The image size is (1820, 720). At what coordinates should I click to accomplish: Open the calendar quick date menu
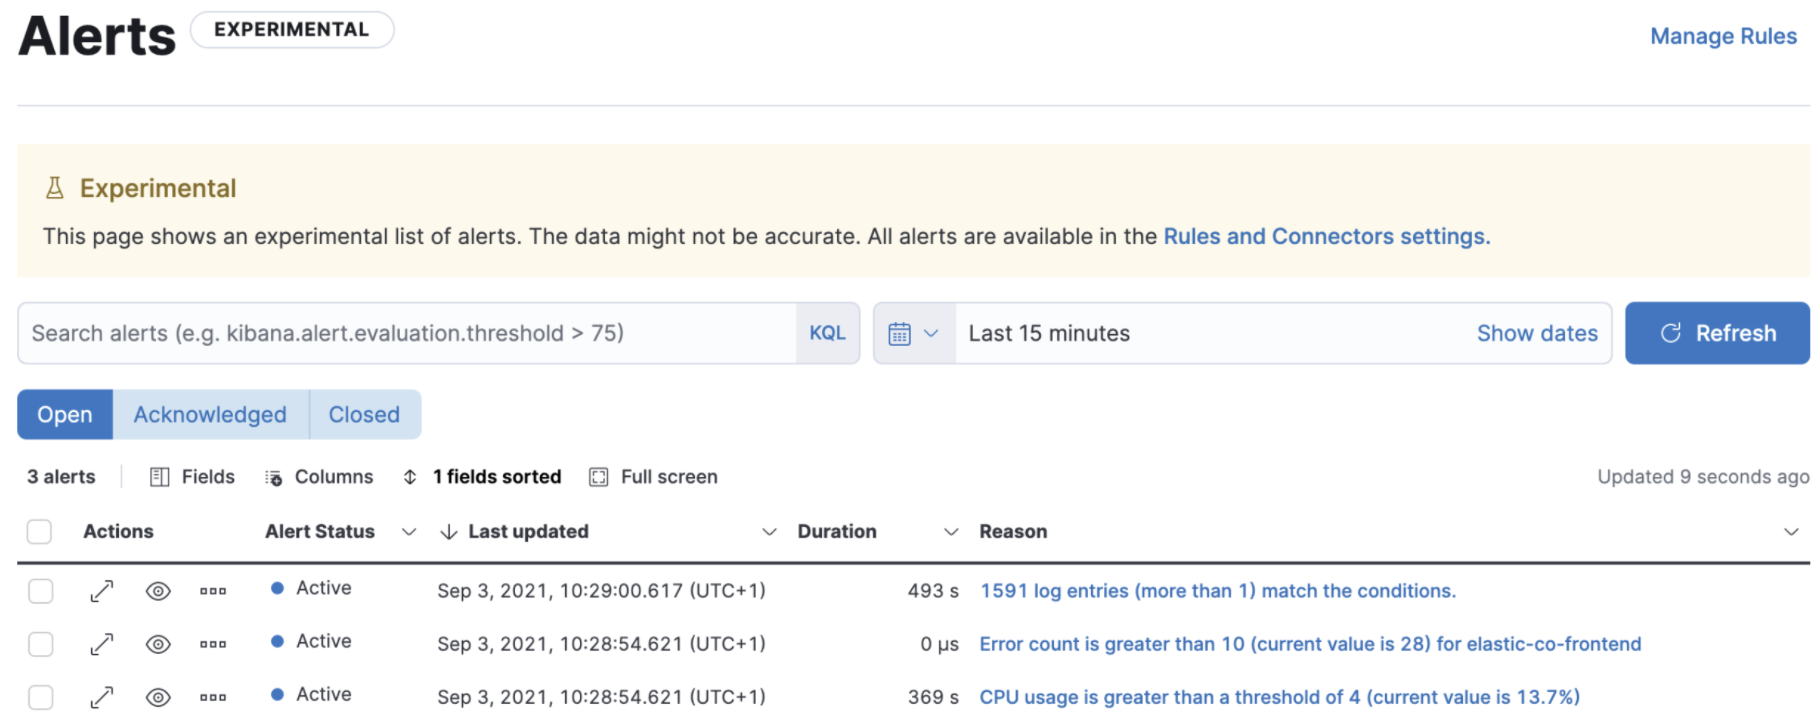click(x=913, y=334)
